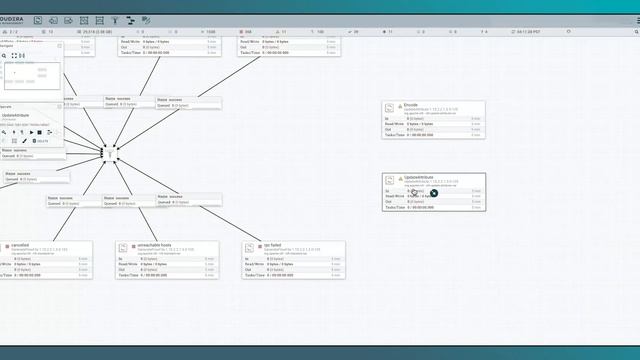This screenshot has width=640, height=360.
Task: Click the stopped components count in status bar
Action: tap(246, 31)
